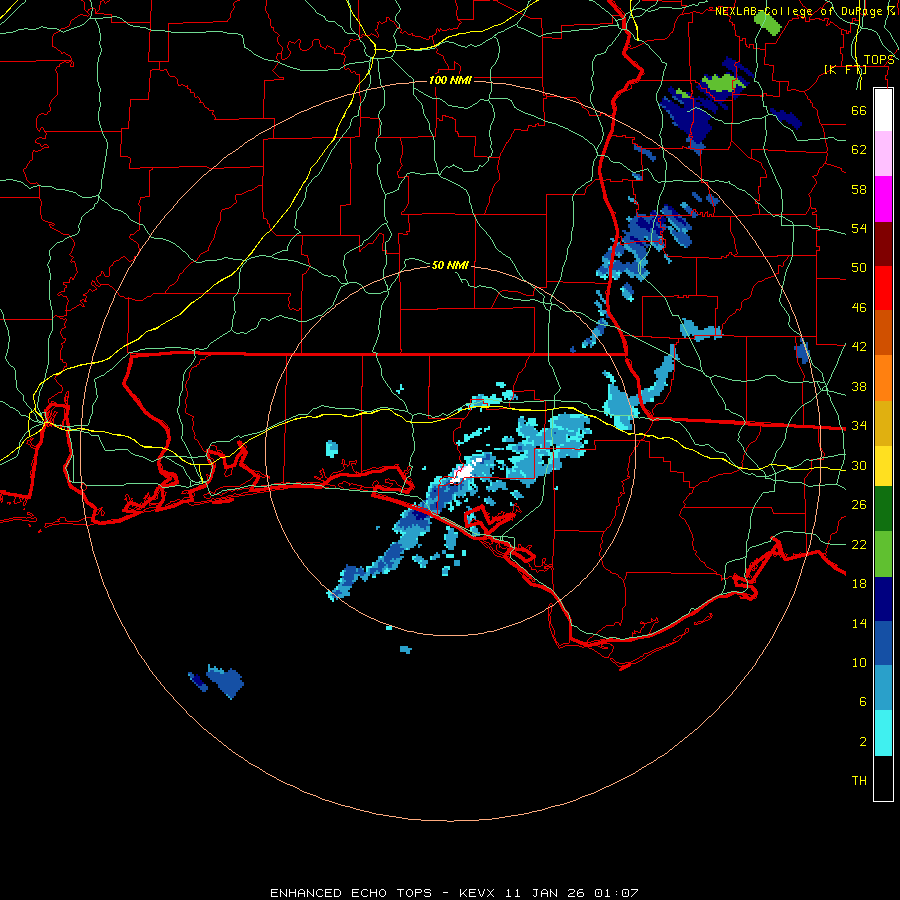Click the '100 NMI' range ring label
The image size is (900, 900).
pos(451,80)
